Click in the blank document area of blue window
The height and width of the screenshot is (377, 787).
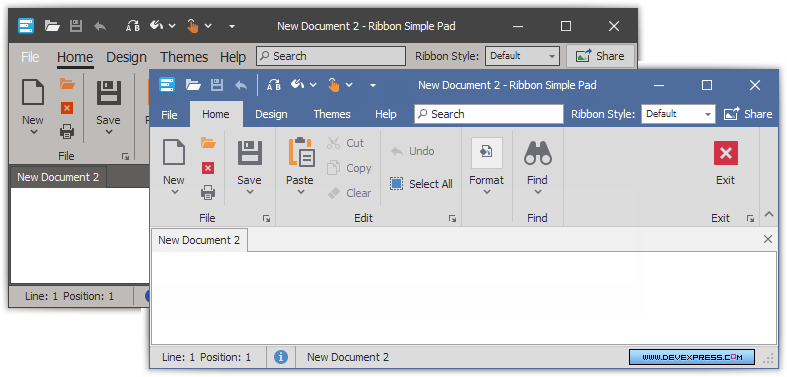click(464, 298)
